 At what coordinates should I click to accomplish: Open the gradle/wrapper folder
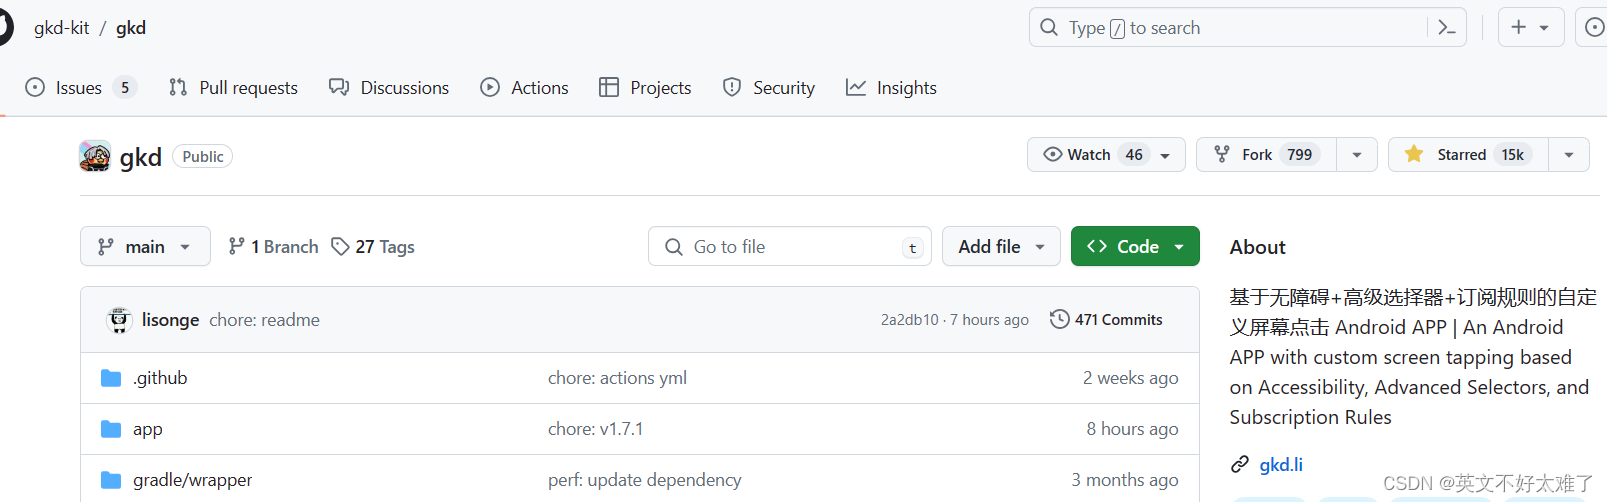(193, 480)
